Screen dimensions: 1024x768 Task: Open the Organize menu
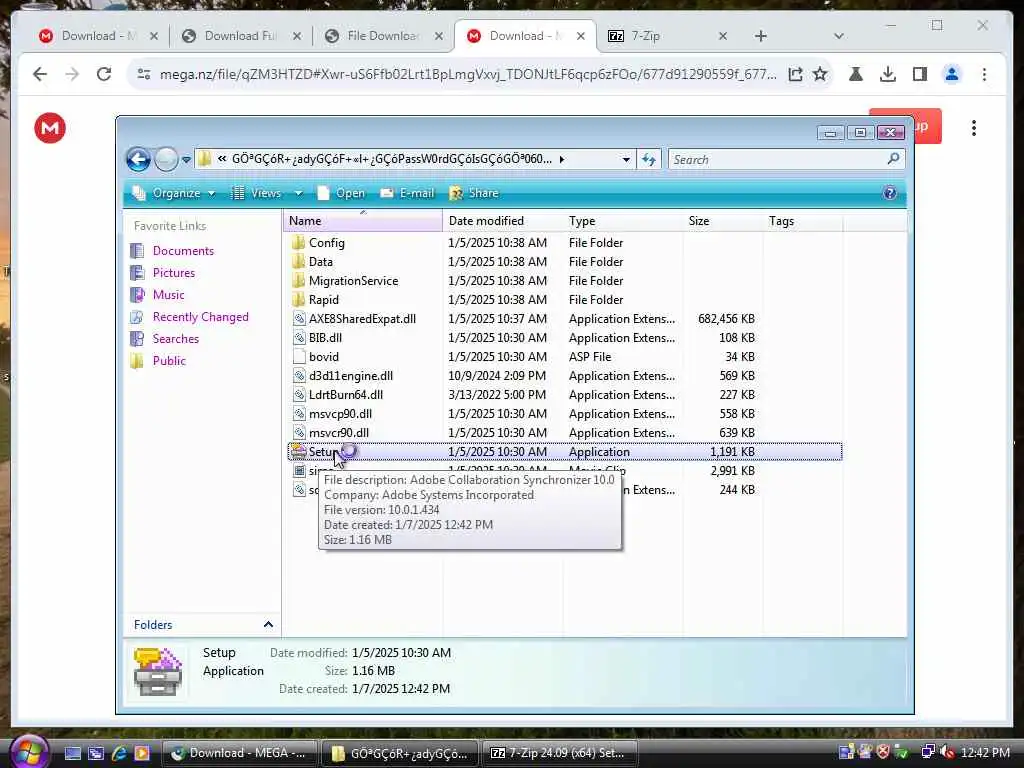174,193
